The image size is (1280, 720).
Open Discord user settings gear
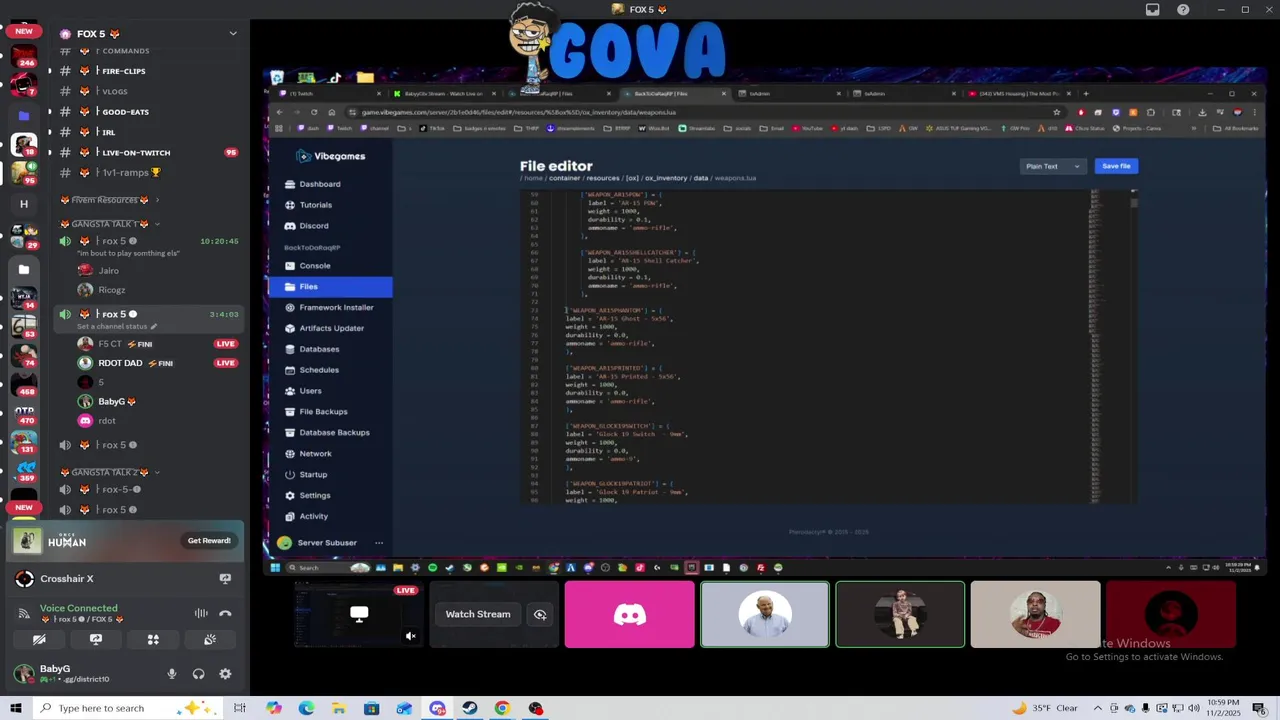tap(225, 674)
